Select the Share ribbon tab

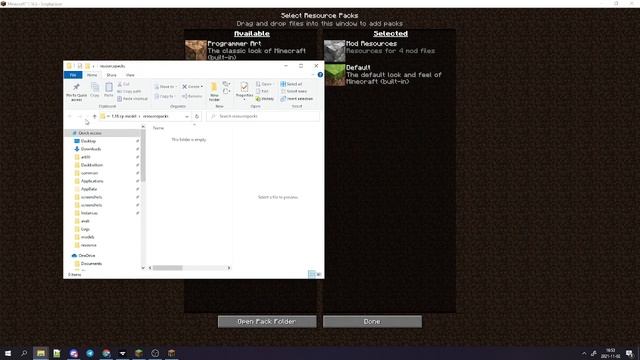coord(111,75)
